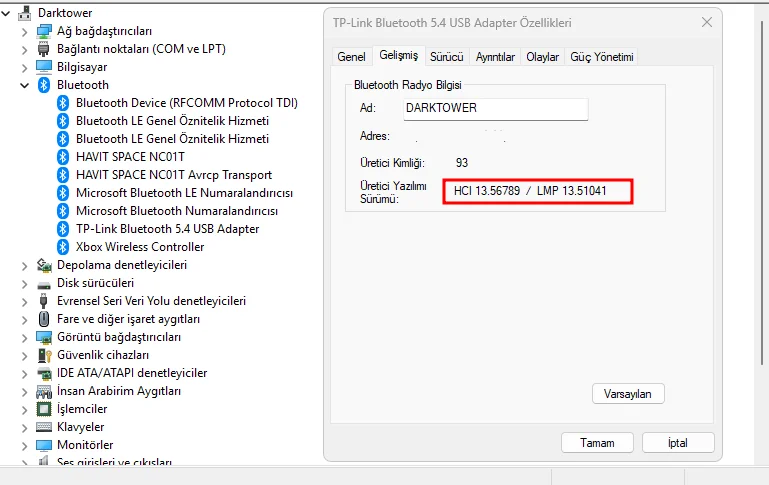Click the İşlemciler processor icon
Viewport: 769px width, 485px height.
click(44, 409)
